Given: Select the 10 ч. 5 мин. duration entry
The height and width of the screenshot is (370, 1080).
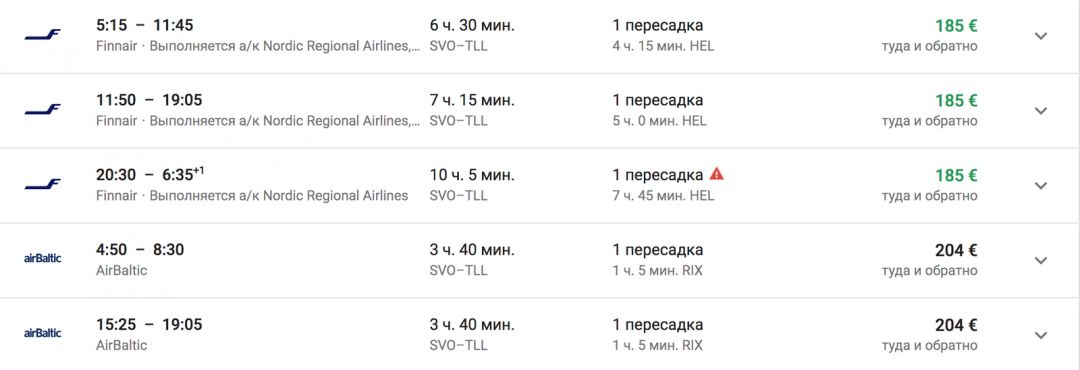Looking at the screenshot, I should [472, 175].
